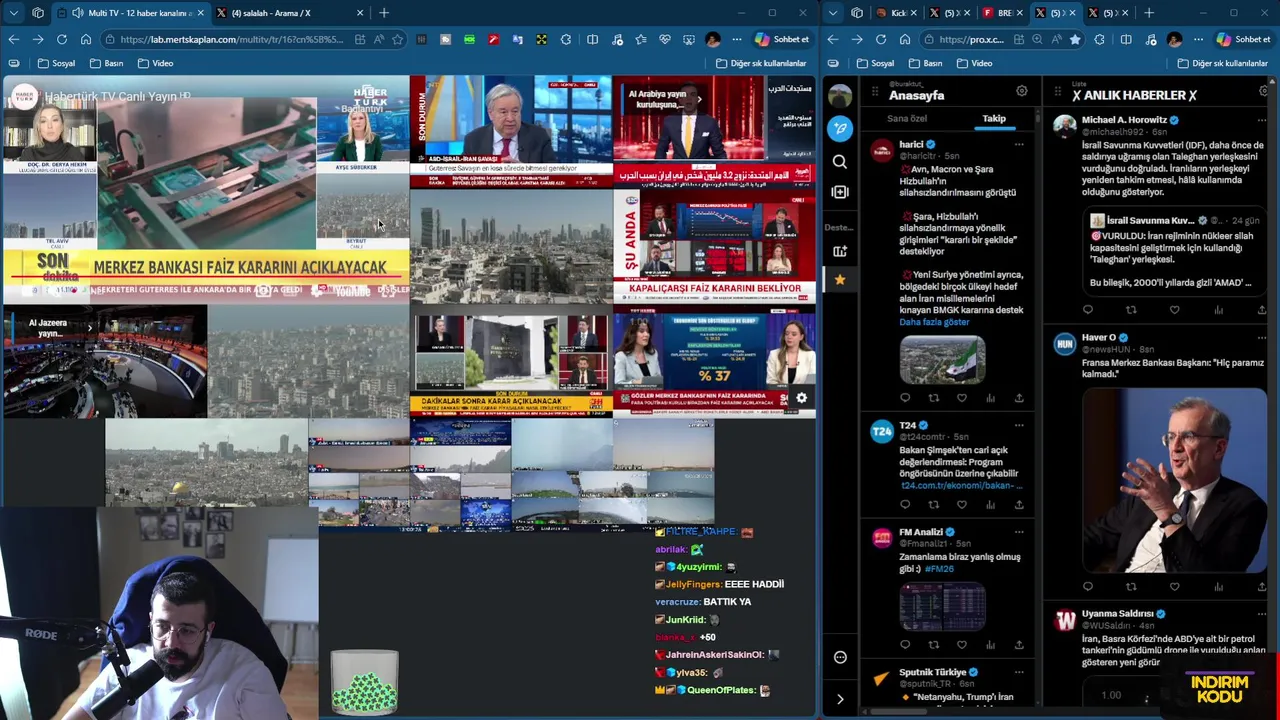Open profile avatar in right browser toolbar
The width and height of the screenshot is (1280, 720).
click(x=1174, y=39)
